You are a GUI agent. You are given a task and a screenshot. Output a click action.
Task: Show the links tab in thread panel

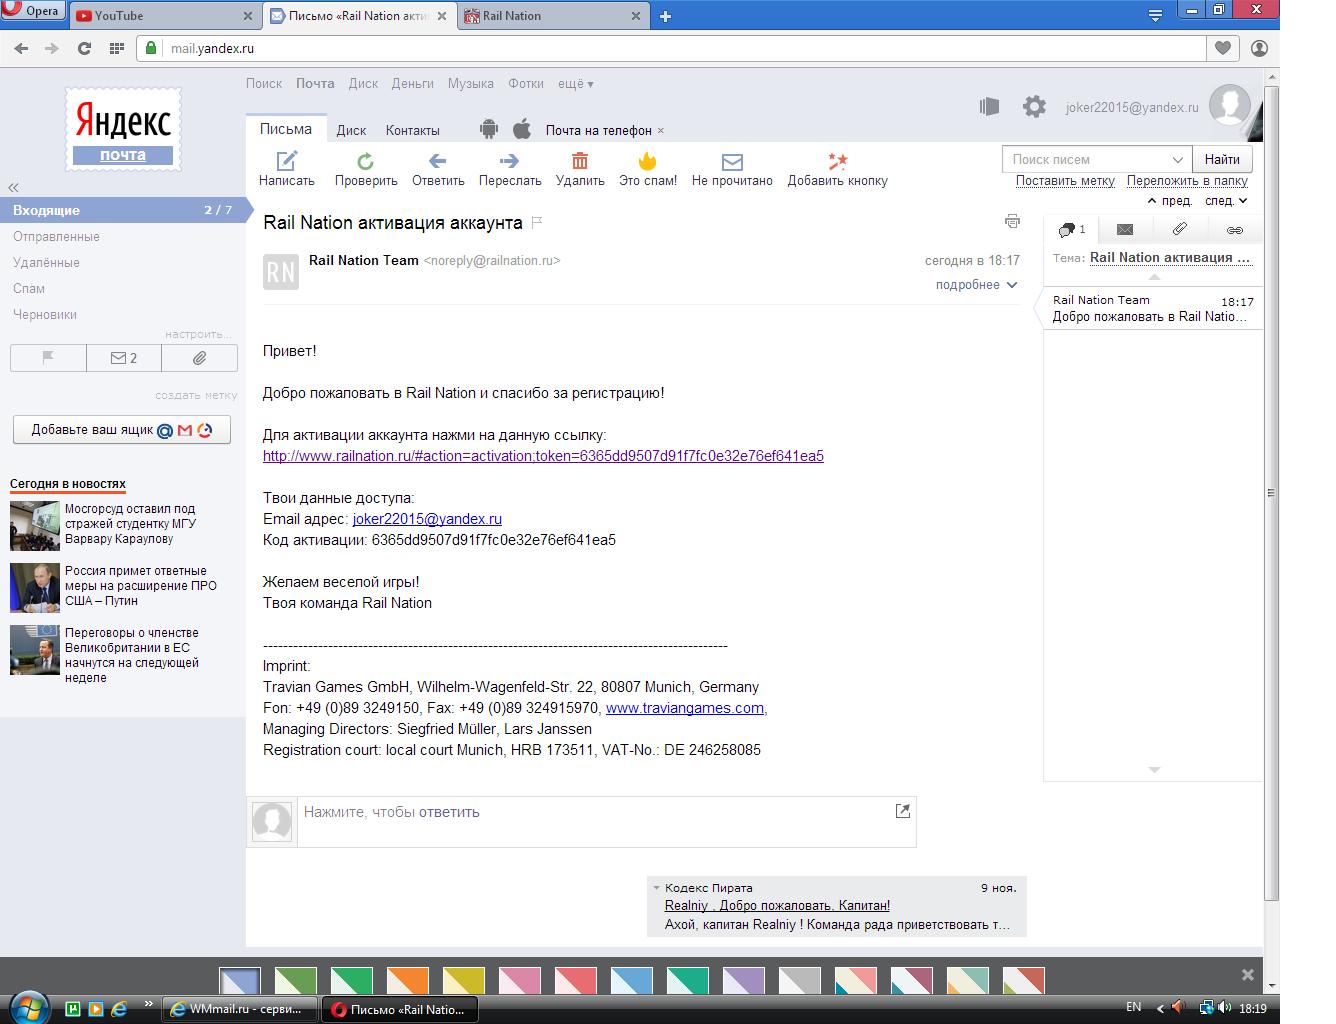tap(1235, 229)
